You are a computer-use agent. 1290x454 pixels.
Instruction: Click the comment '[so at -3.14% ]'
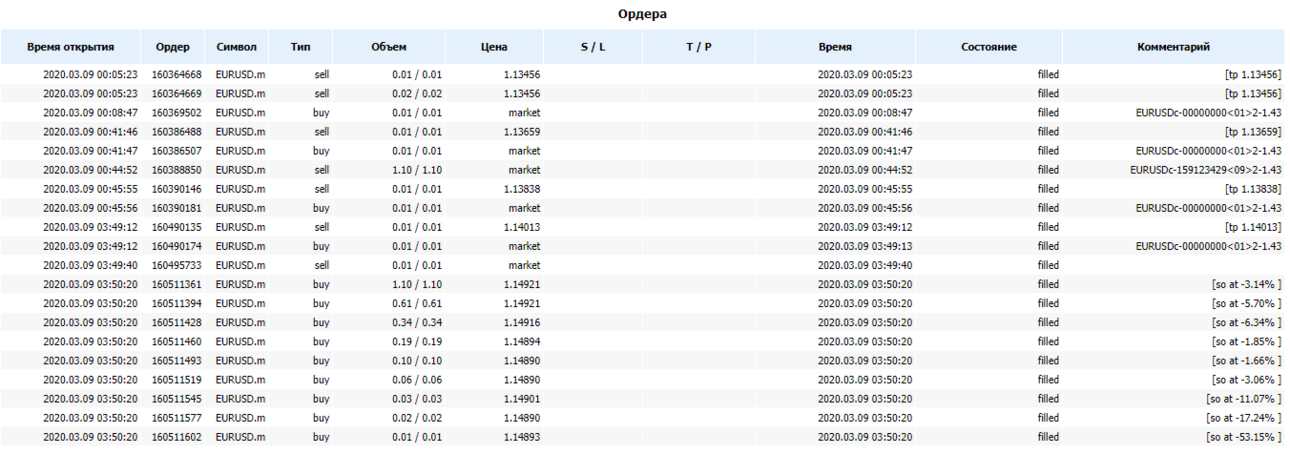click(x=1246, y=284)
